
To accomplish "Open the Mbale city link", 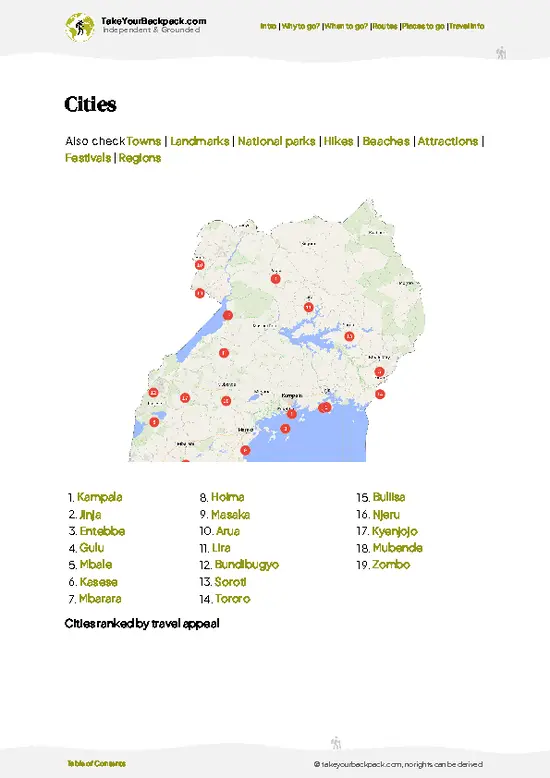I will pos(96,565).
